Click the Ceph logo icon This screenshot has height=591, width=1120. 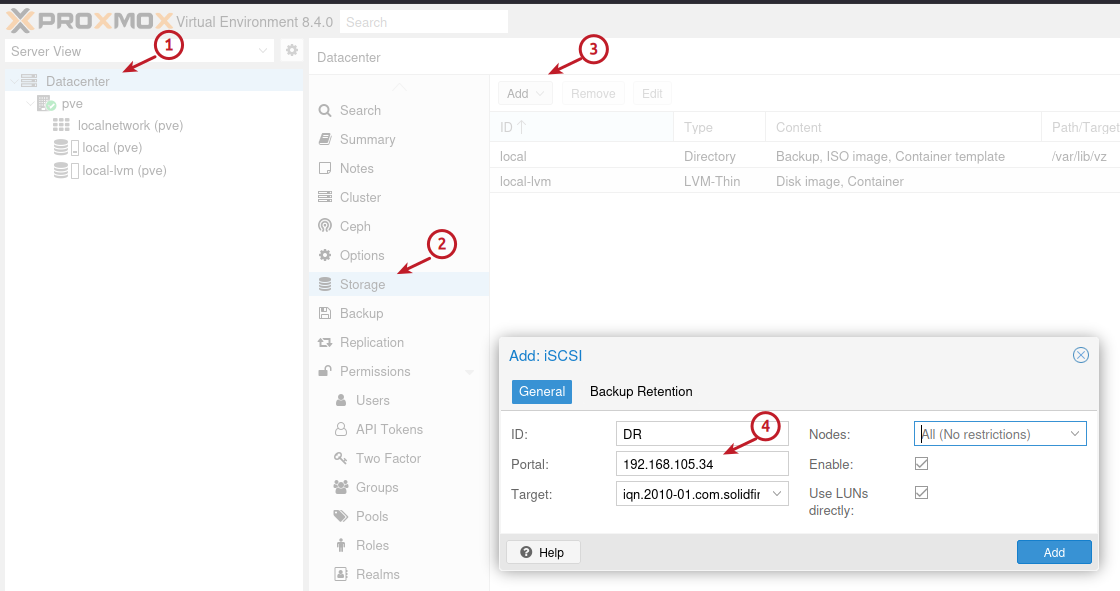pos(325,226)
